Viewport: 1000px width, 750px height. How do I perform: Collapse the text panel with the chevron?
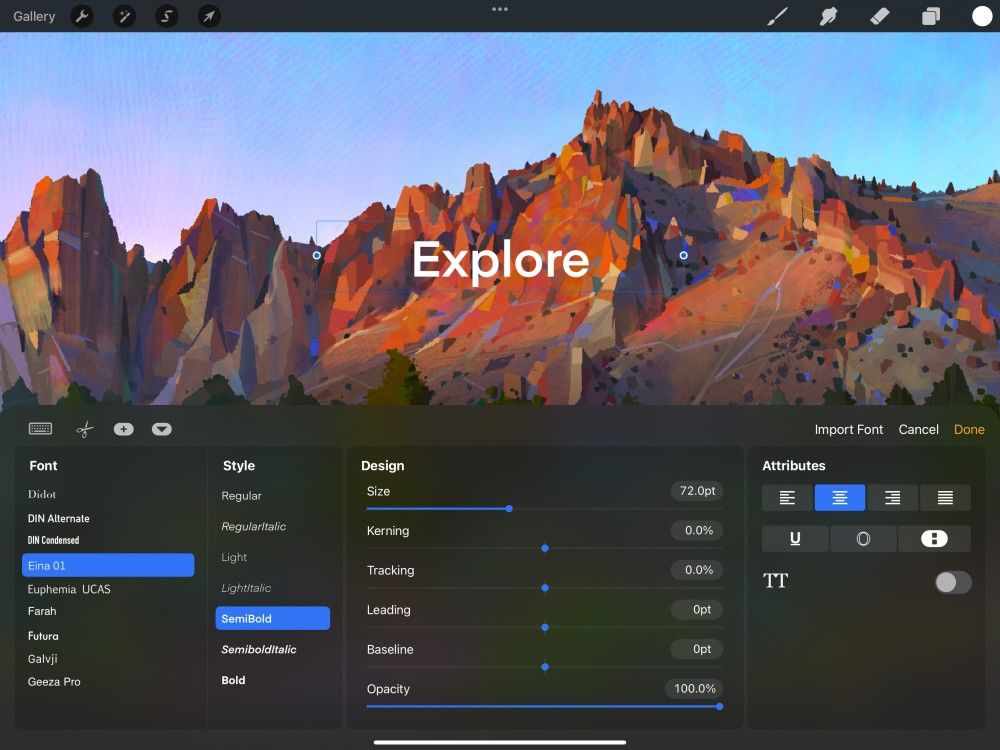click(162, 428)
